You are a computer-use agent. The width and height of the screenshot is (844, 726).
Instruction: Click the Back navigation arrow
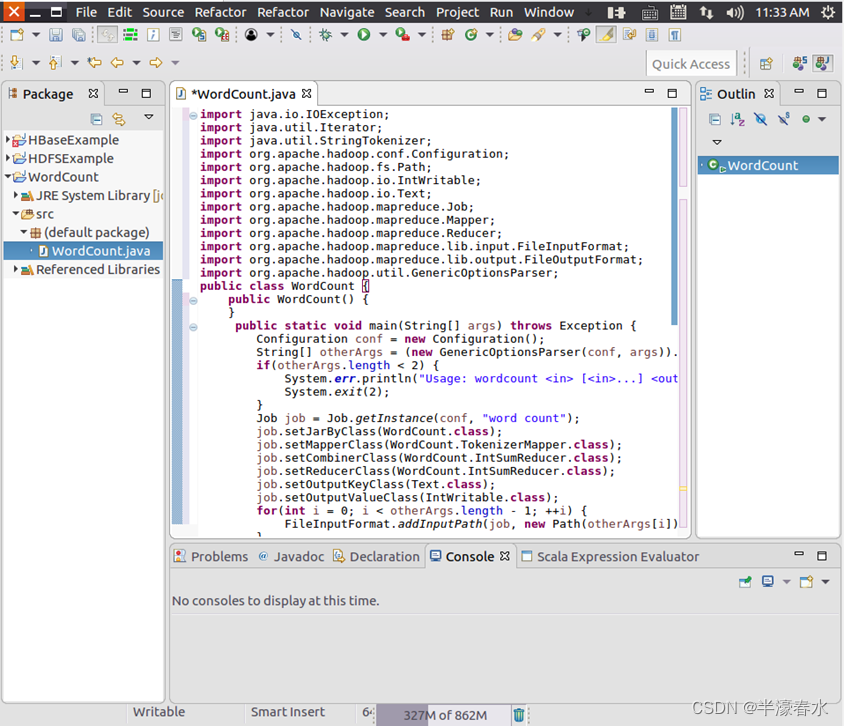point(117,62)
